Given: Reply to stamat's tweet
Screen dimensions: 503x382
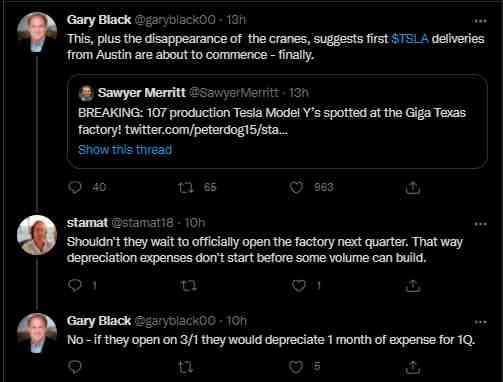Looking at the screenshot, I should click(75, 285).
